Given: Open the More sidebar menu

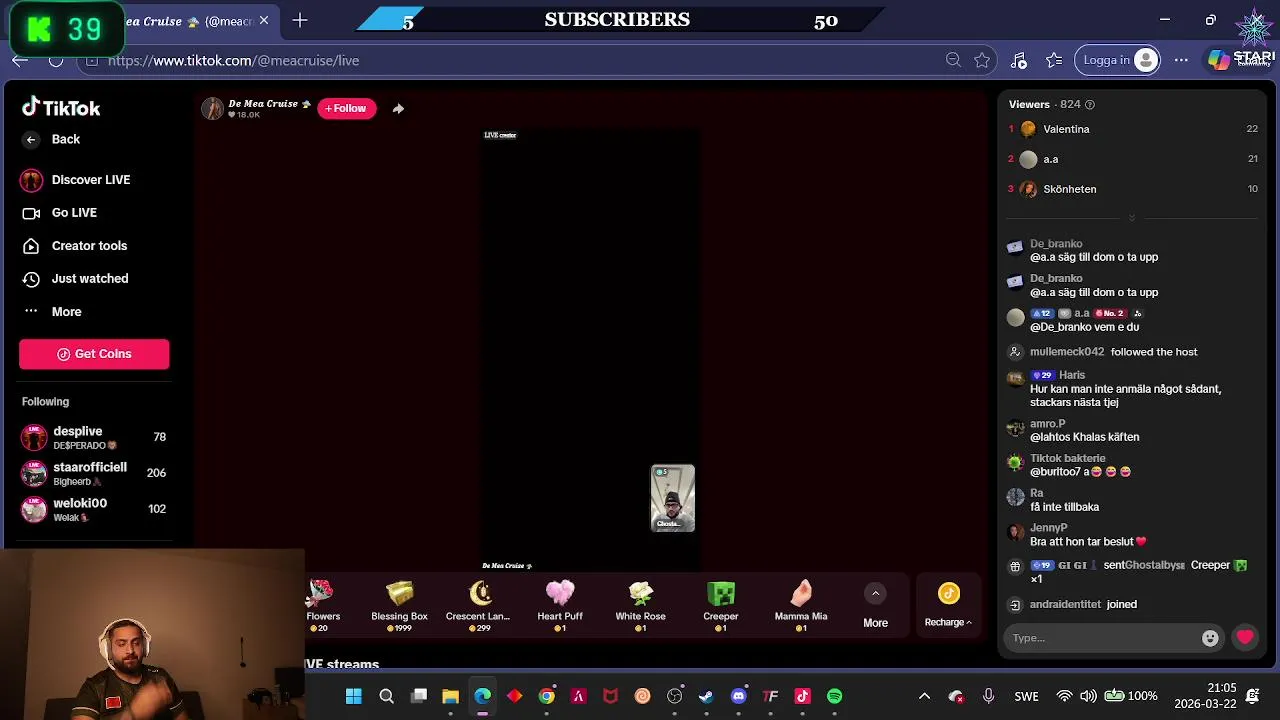Looking at the screenshot, I should (x=52, y=312).
